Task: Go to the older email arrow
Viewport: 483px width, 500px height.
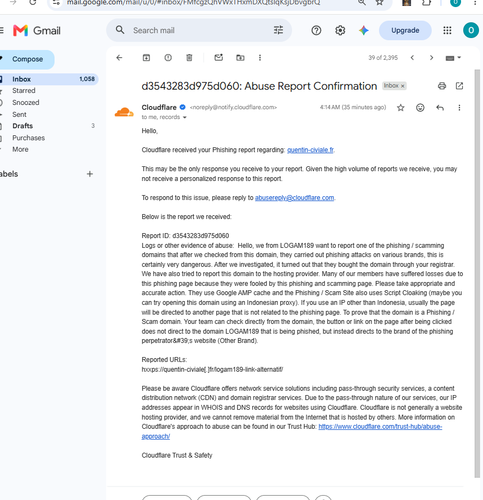Action: point(431,58)
